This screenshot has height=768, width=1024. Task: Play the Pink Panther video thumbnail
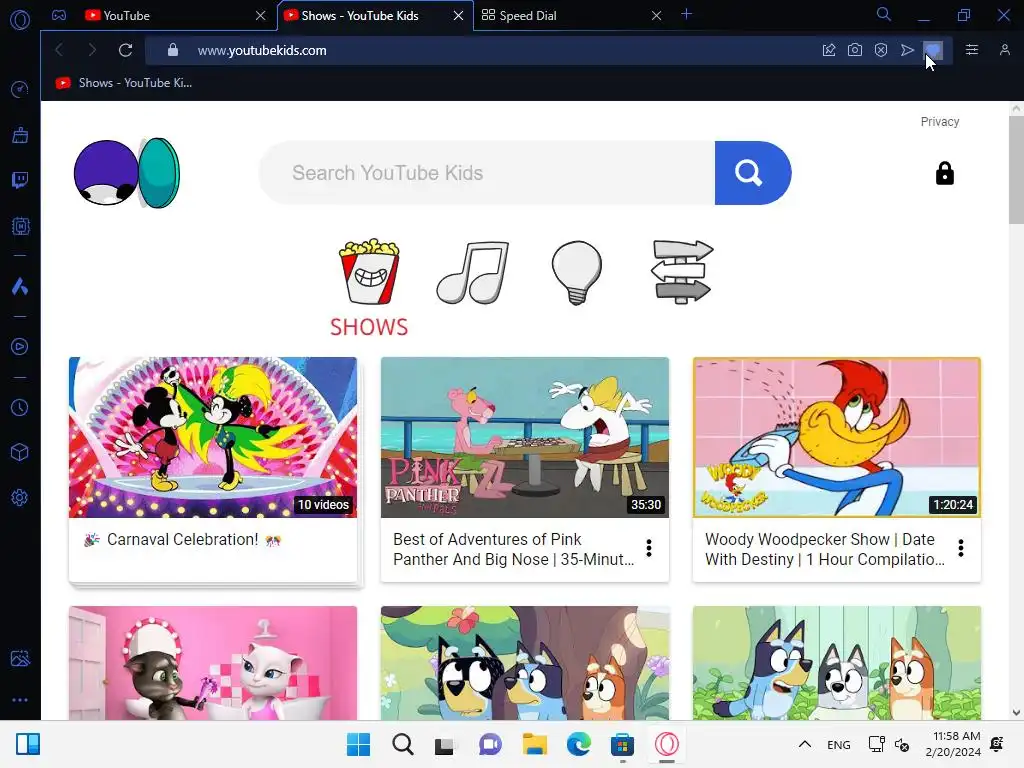(525, 438)
